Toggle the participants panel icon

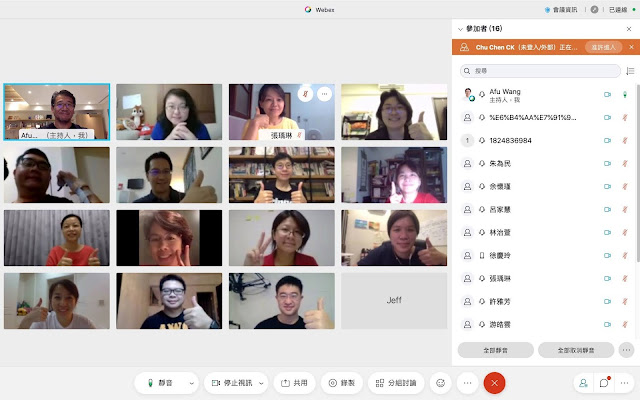point(583,383)
